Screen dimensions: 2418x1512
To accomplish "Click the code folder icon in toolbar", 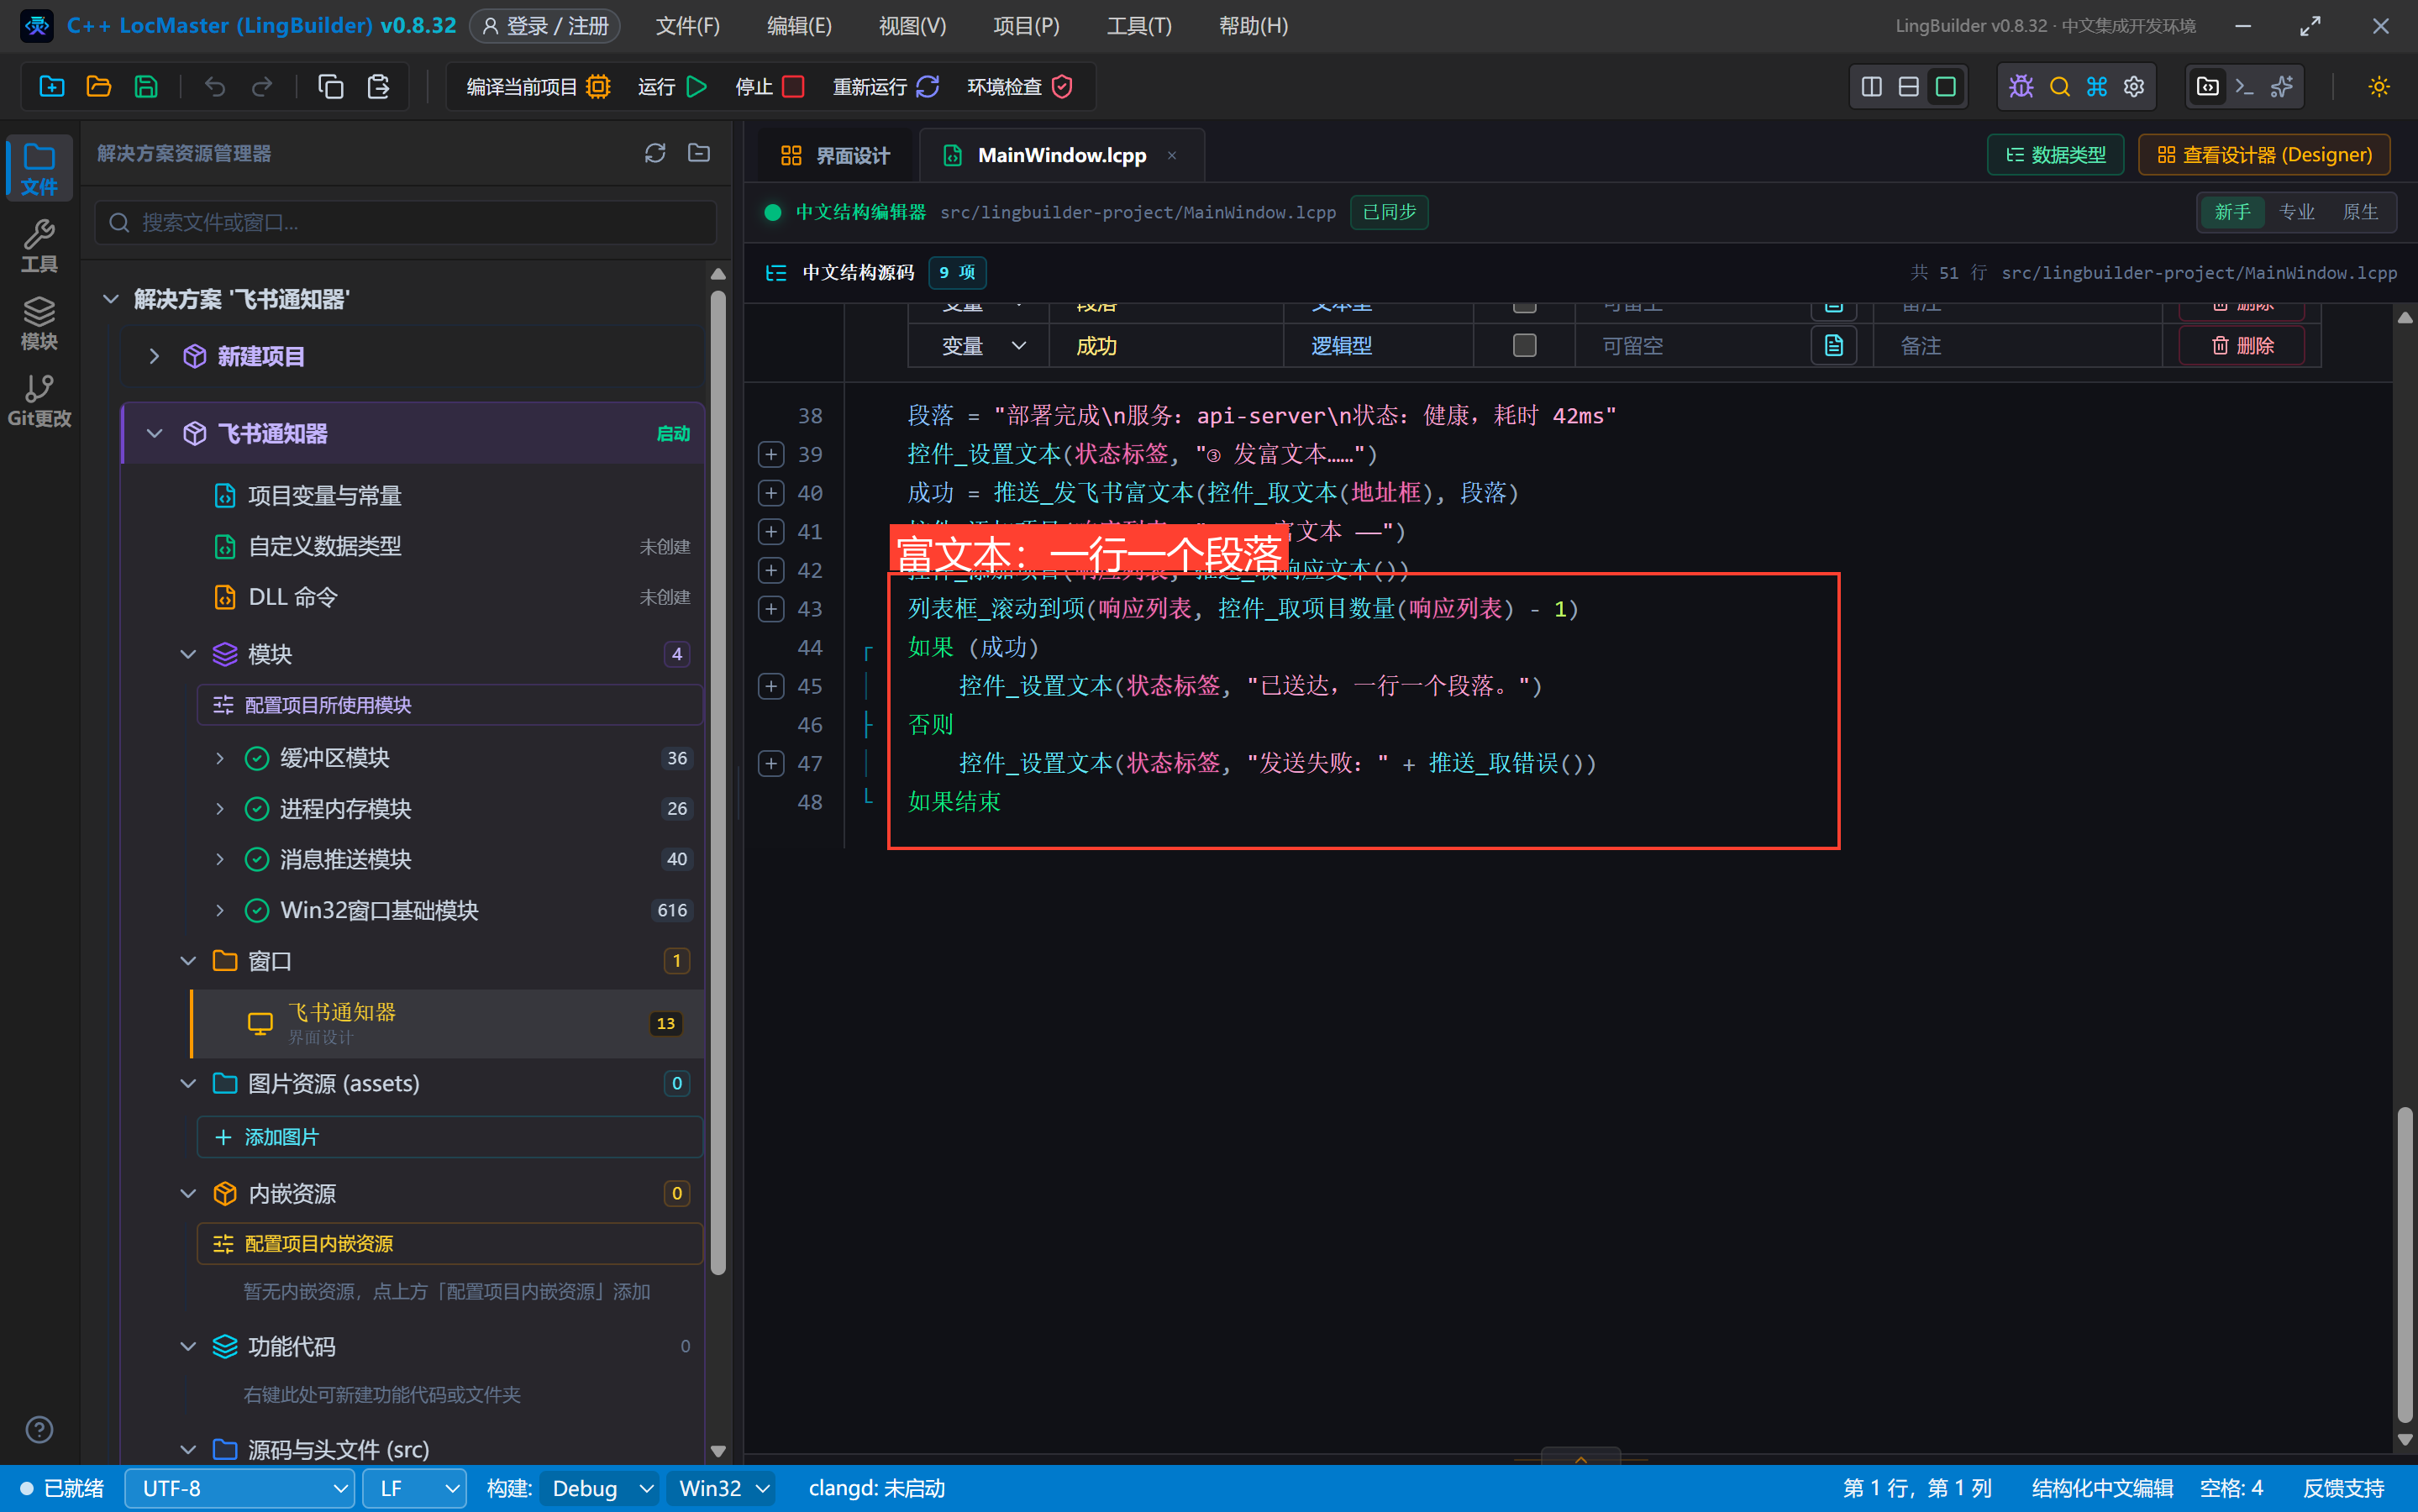I will pos(2208,87).
